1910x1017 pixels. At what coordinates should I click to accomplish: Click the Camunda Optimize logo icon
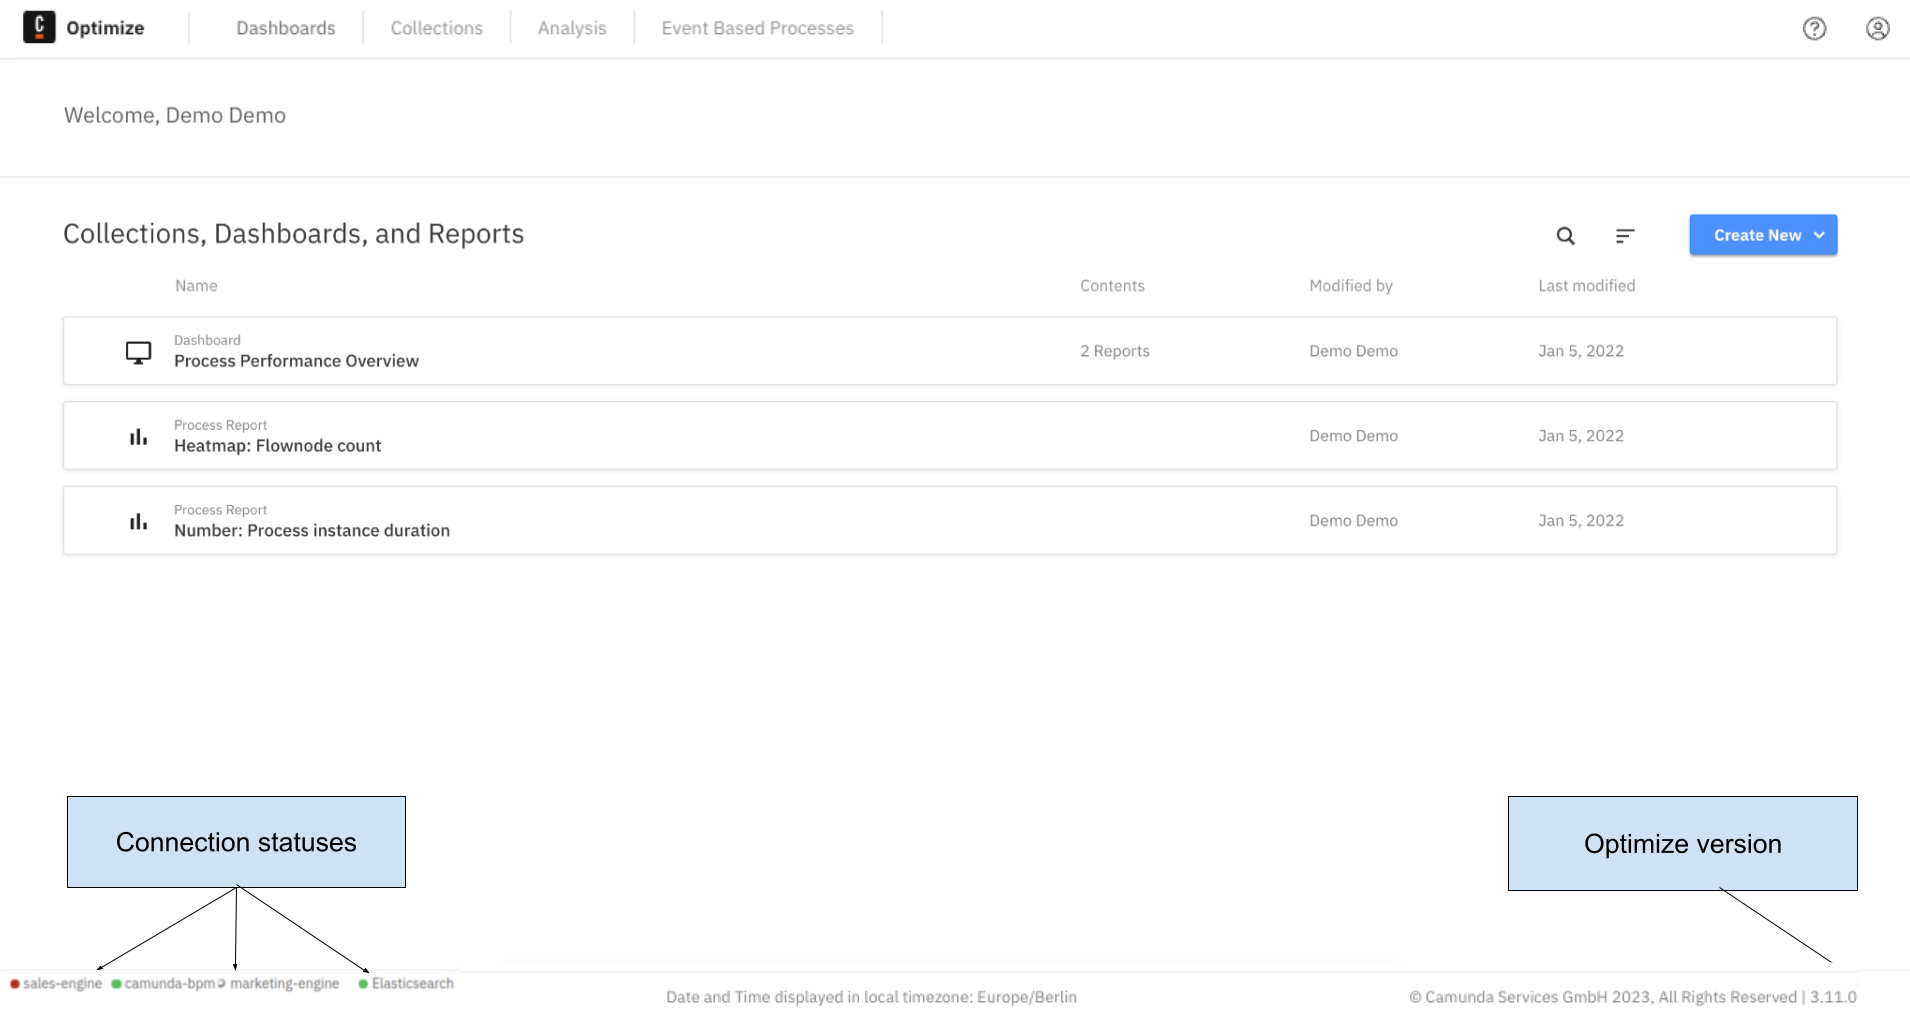[x=39, y=27]
